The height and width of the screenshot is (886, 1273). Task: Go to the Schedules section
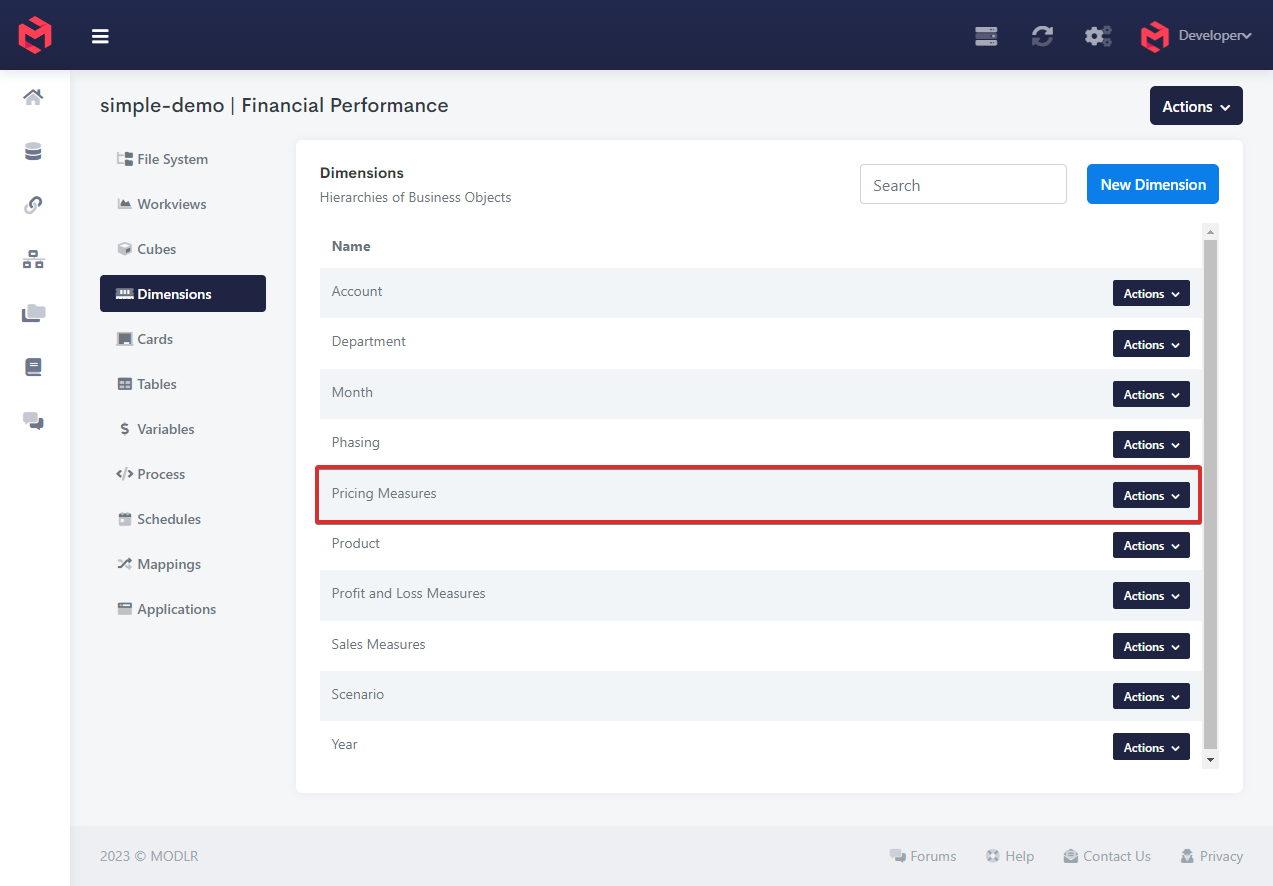pyautogui.click(x=168, y=519)
